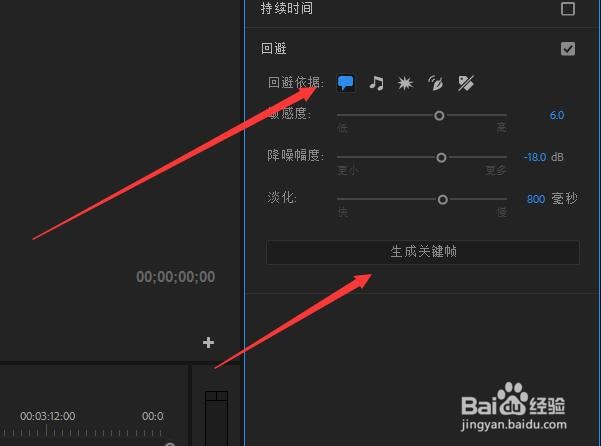Select the Music duck-against icon
601x446 pixels.
(376, 83)
